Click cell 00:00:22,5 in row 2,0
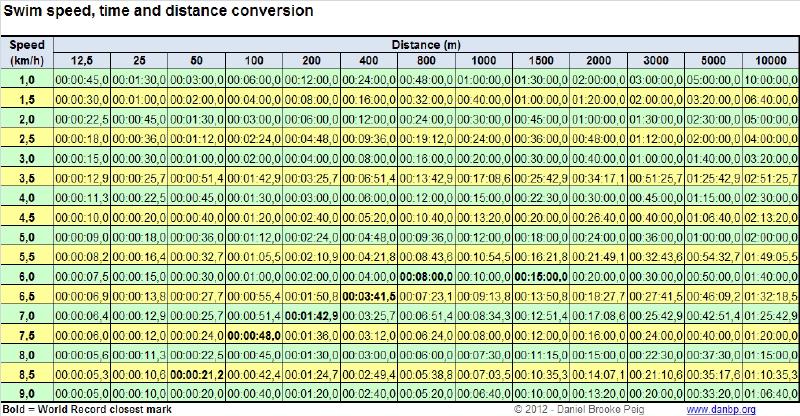The height and width of the screenshot is (416, 800). (x=82, y=119)
